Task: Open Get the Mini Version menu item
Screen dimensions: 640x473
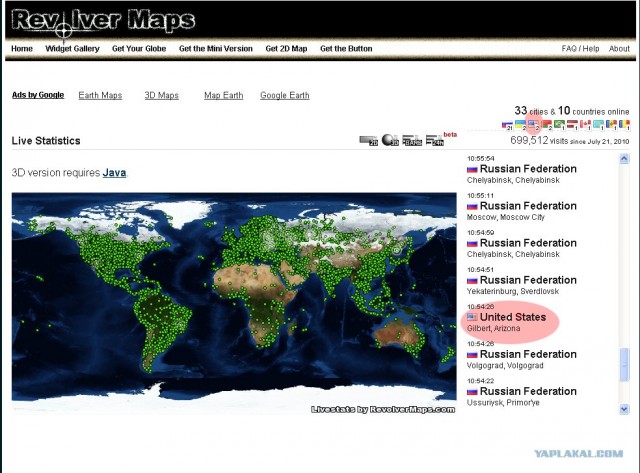Action: pyautogui.click(x=216, y=49)
